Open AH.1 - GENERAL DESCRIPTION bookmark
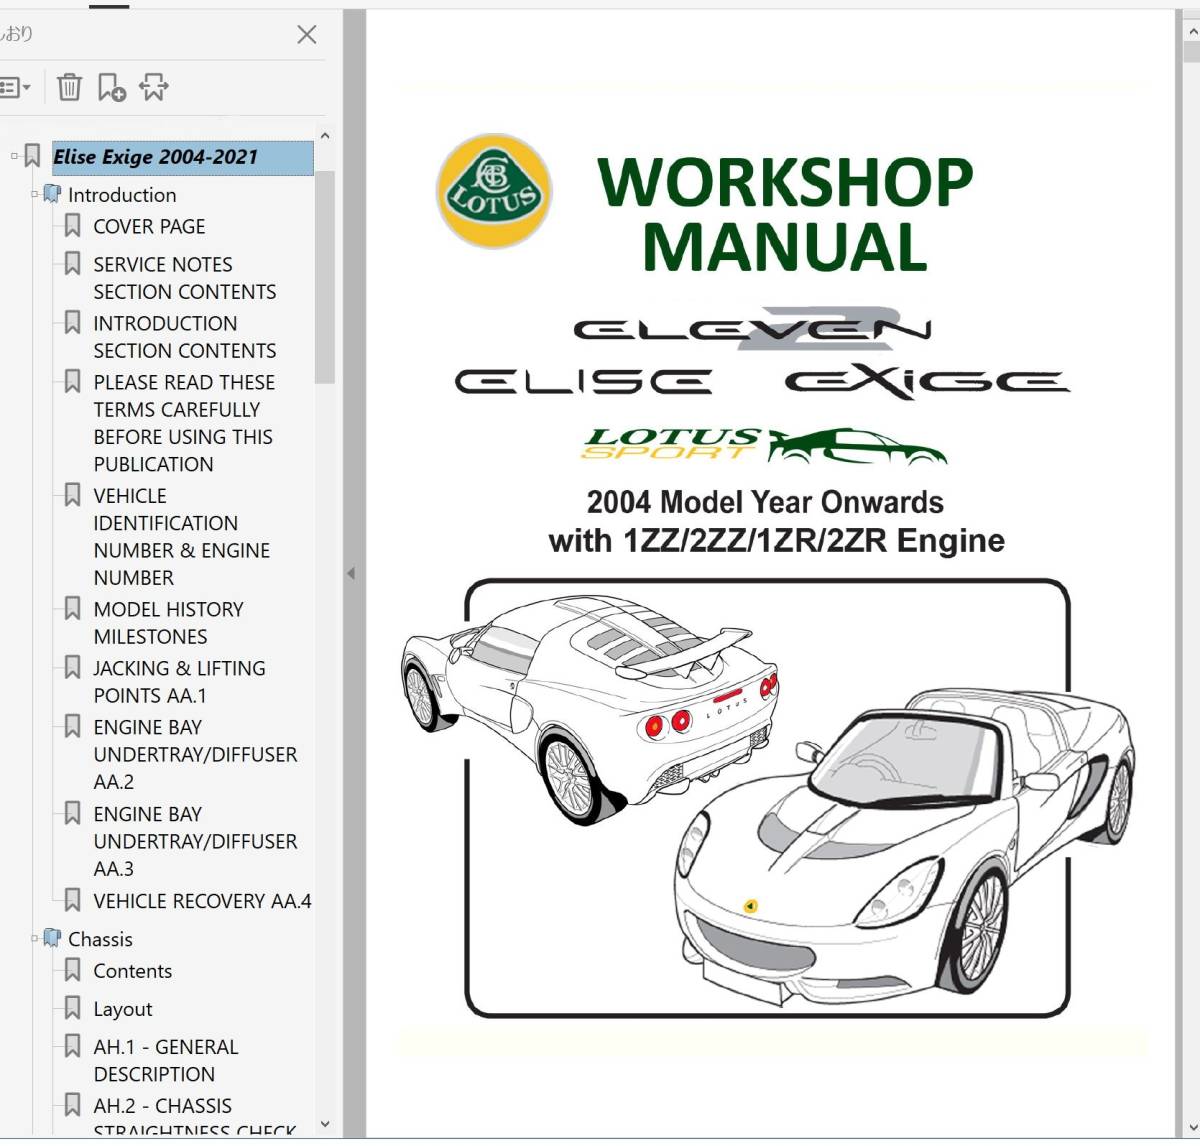 coord(166,1061)
